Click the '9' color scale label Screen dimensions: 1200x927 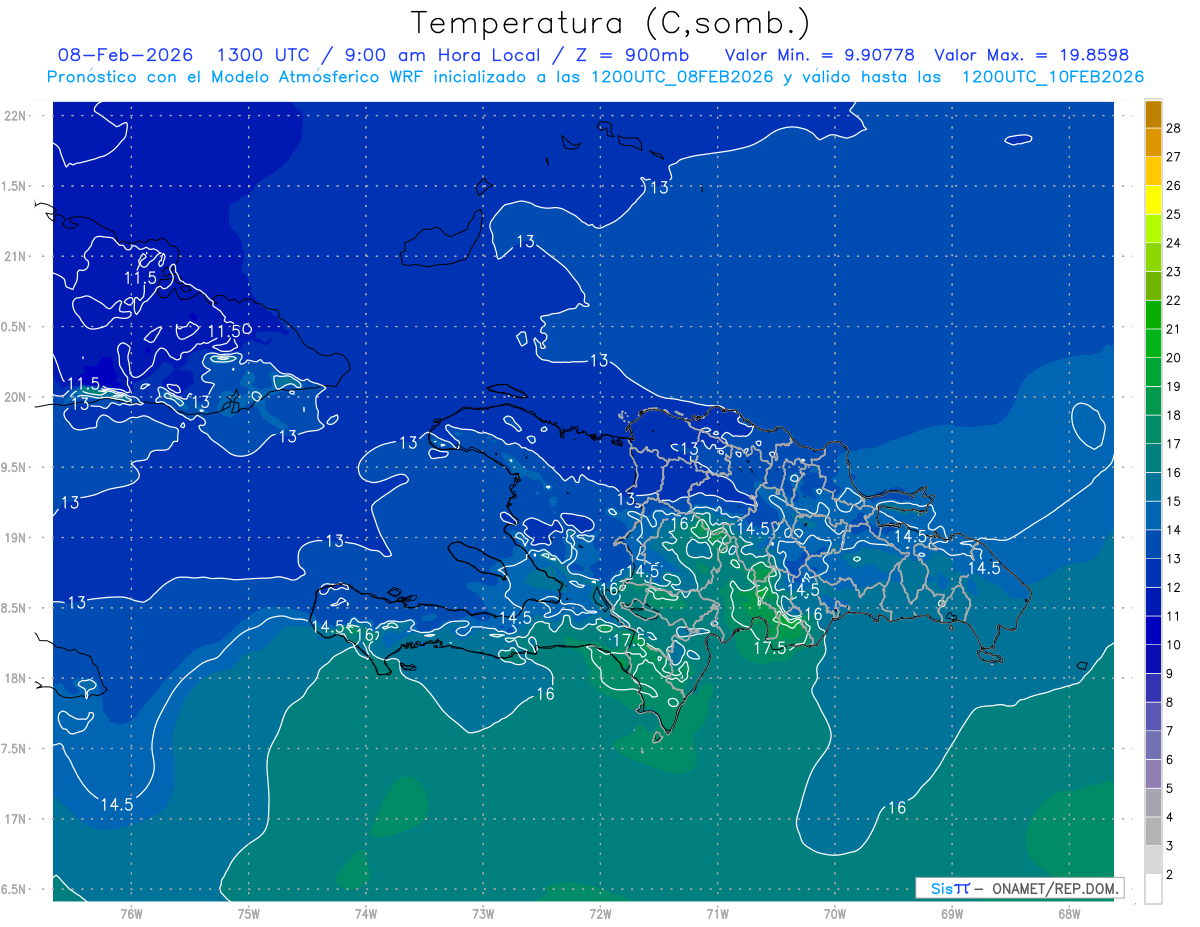click(1170, 674)
